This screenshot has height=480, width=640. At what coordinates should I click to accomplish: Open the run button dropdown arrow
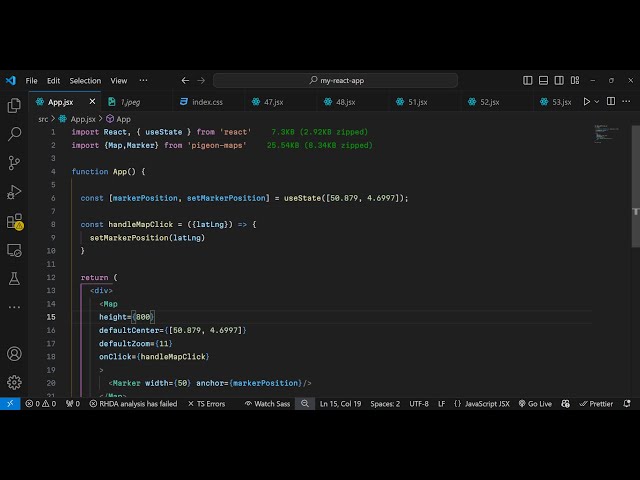pos(599,102)
